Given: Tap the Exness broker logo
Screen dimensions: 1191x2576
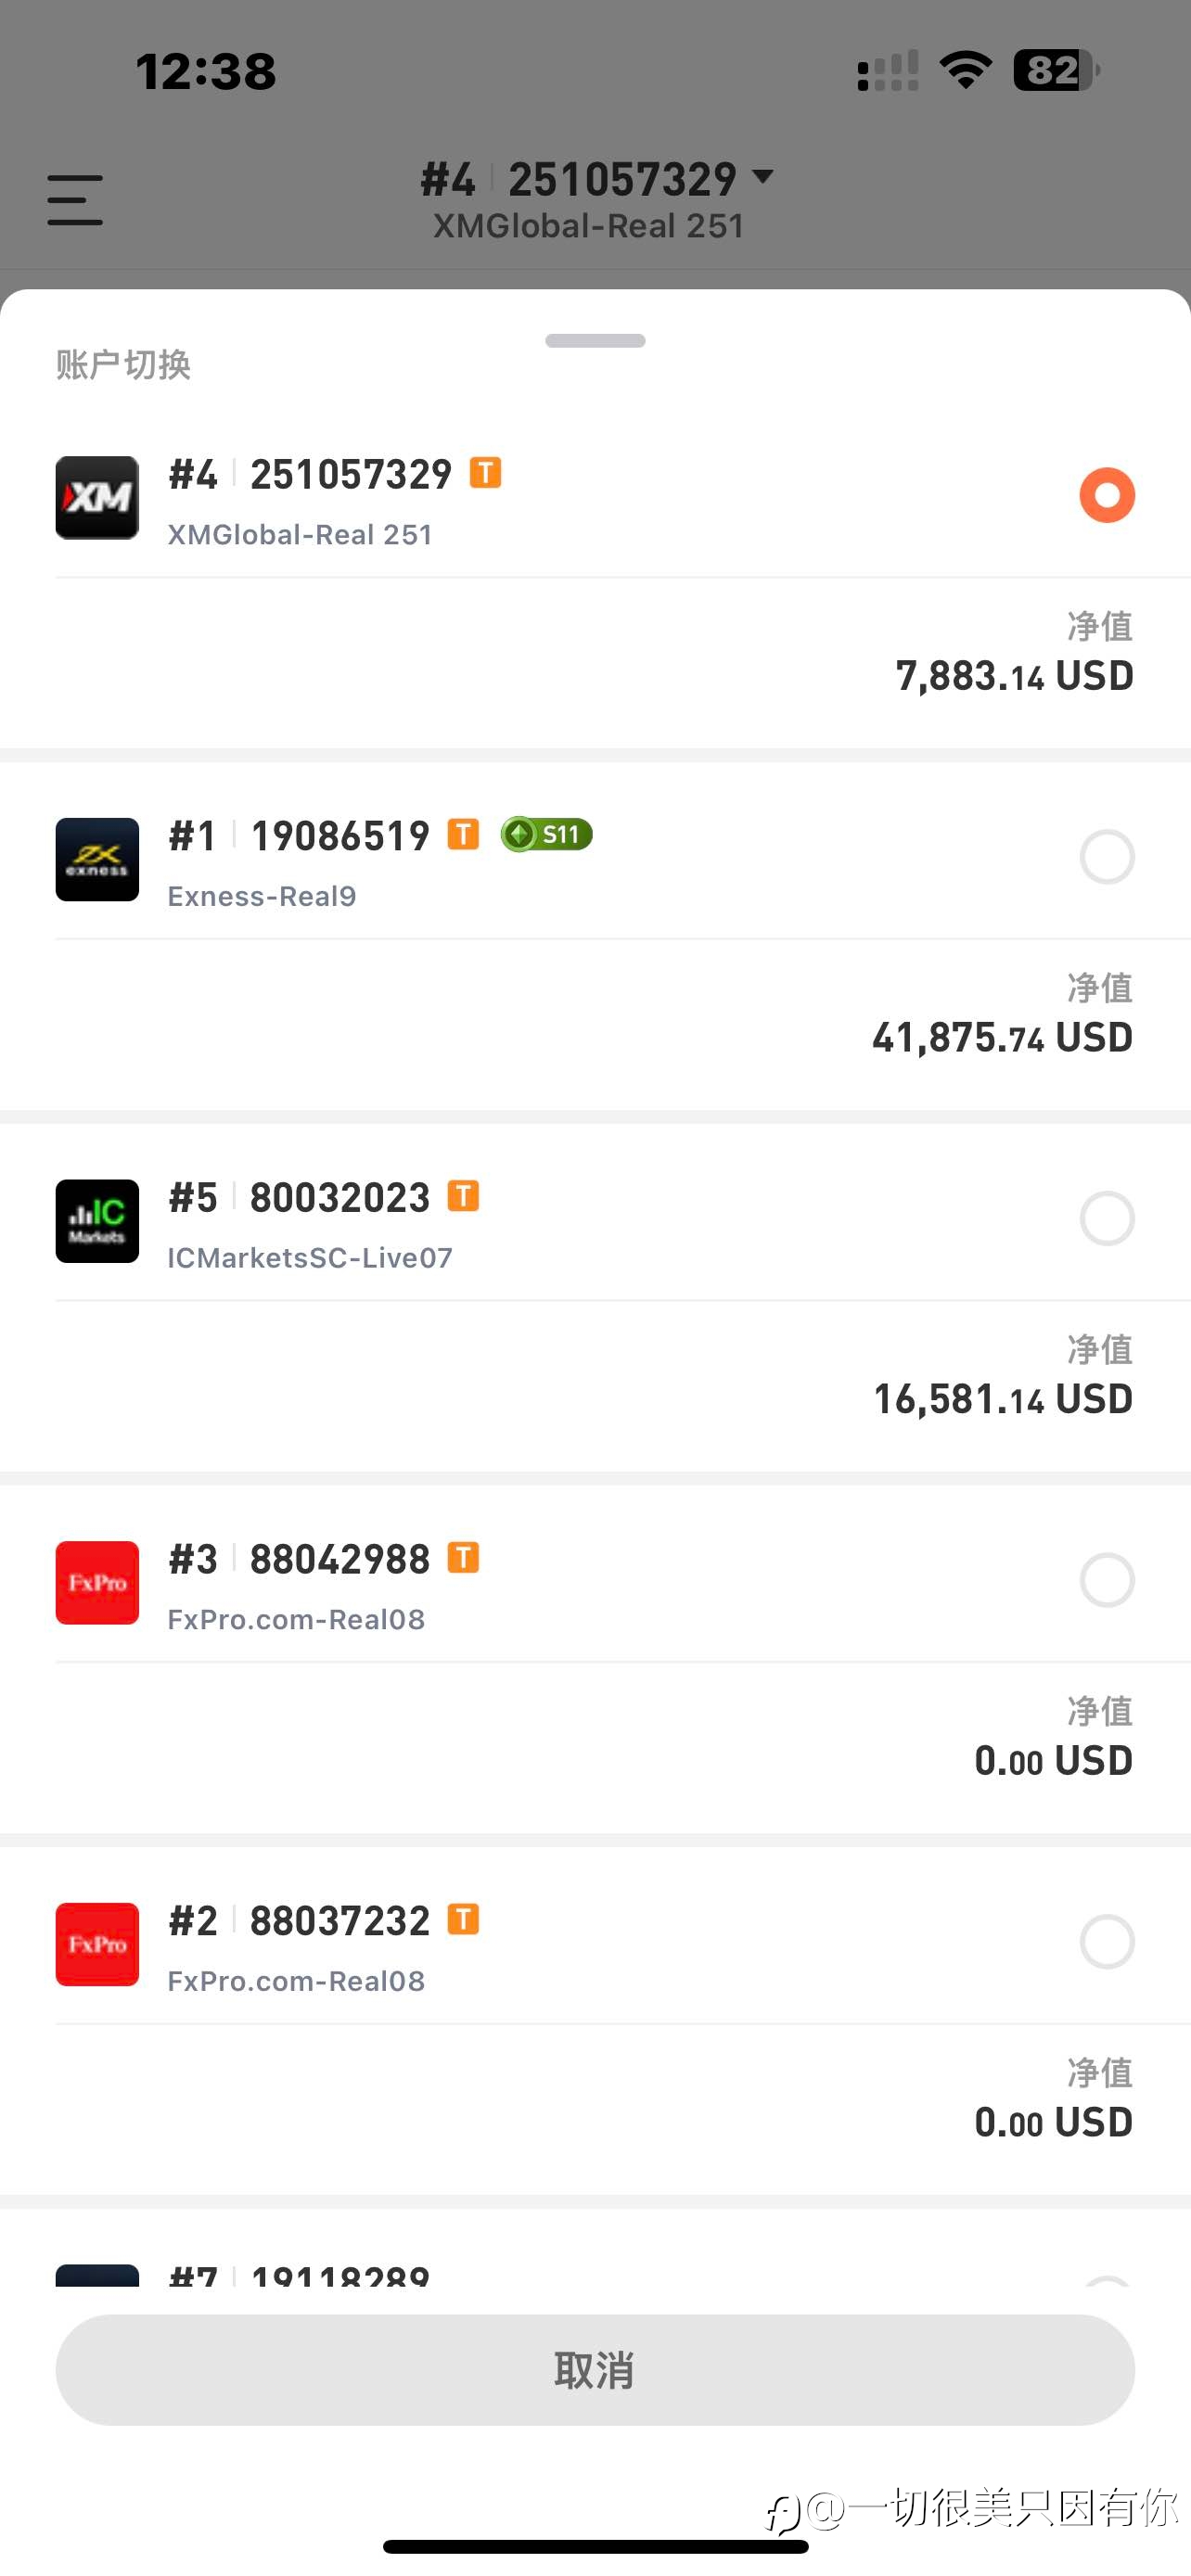Looking at the screenshot, I should tap(97, 860).
